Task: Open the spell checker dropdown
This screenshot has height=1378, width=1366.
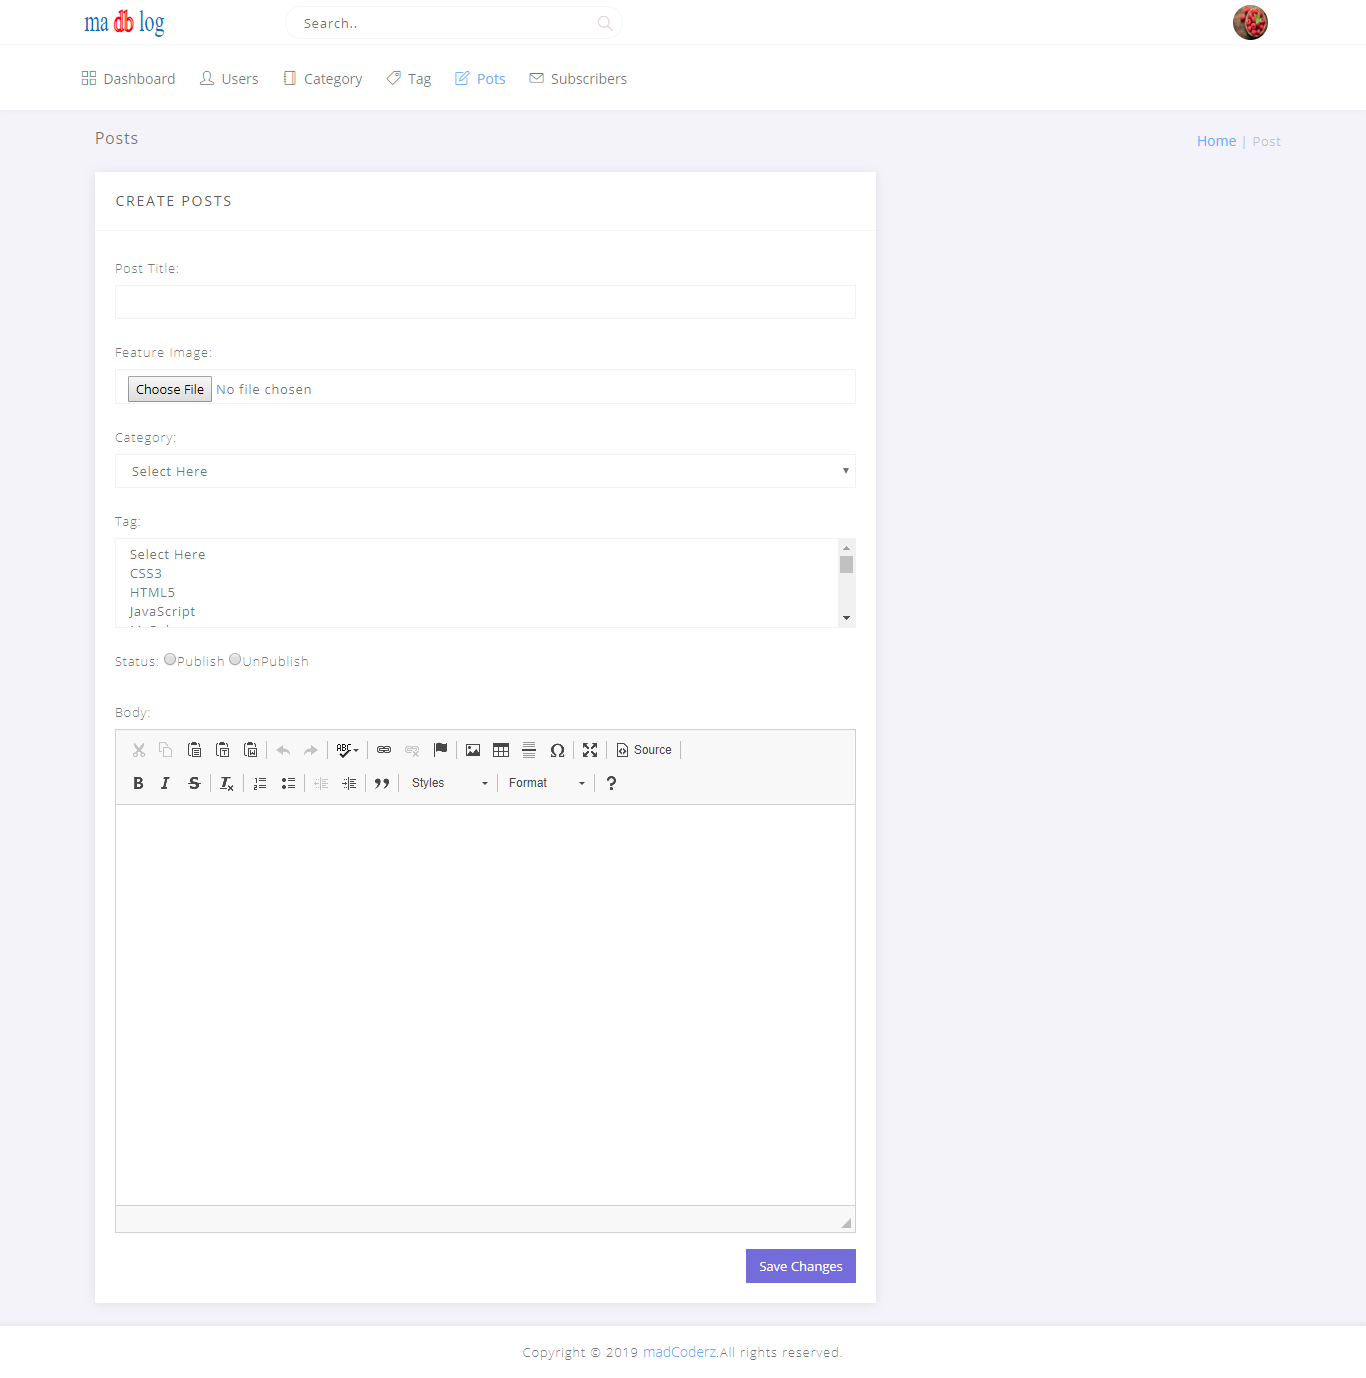Action: pos(347,750)
